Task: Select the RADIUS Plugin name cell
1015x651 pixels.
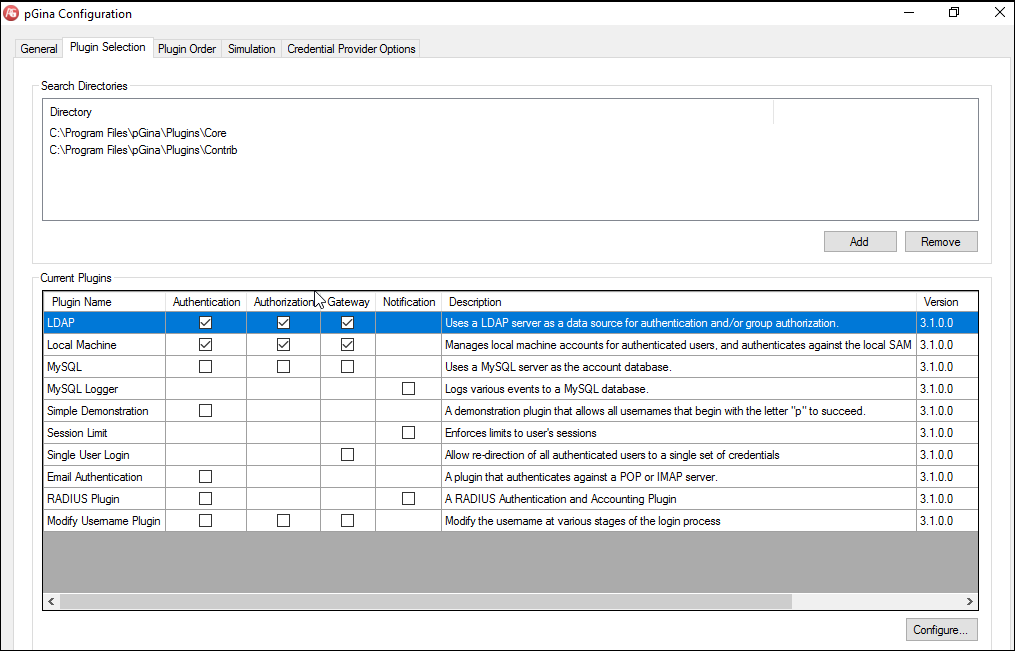Action: tap(104, 498)
